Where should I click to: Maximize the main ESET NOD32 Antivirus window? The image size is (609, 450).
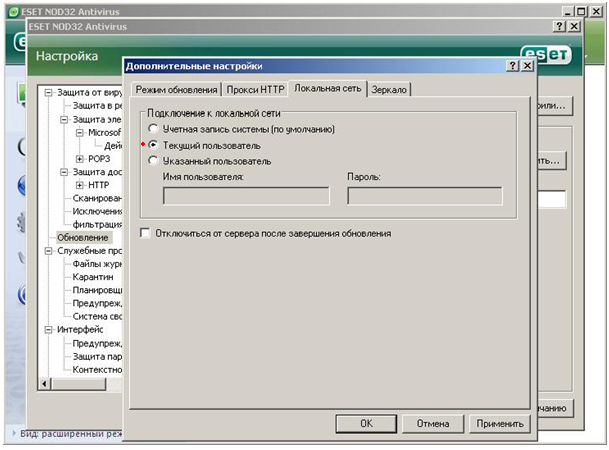pyautogui.click(x=581, y=12)
